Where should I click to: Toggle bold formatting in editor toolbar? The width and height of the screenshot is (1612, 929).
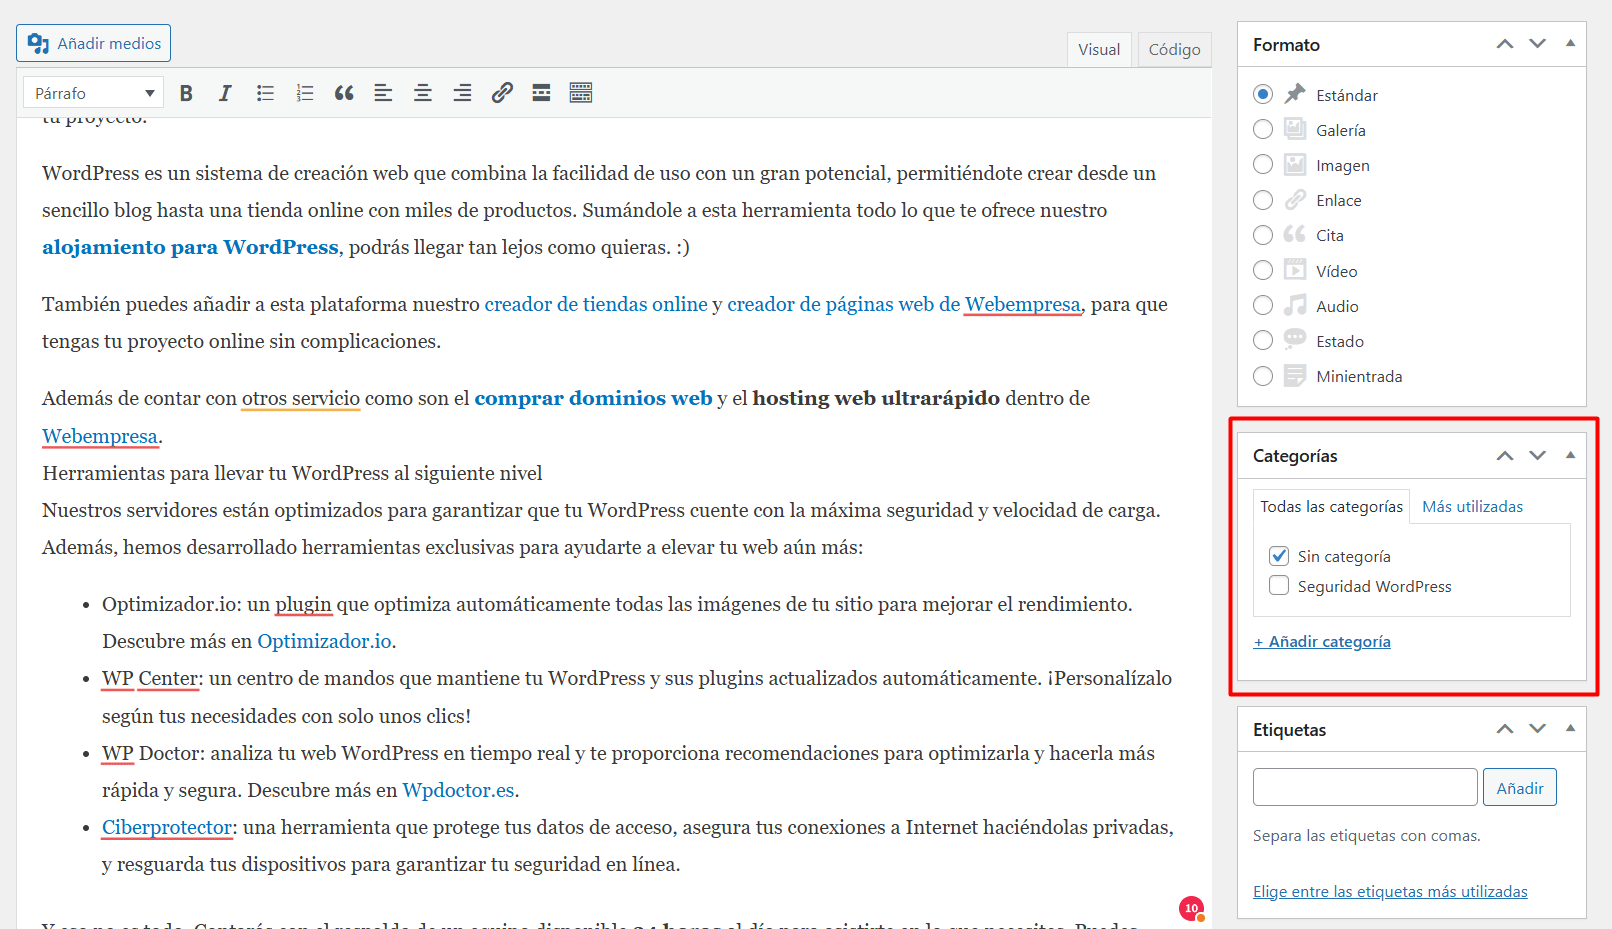coord(186,93)
